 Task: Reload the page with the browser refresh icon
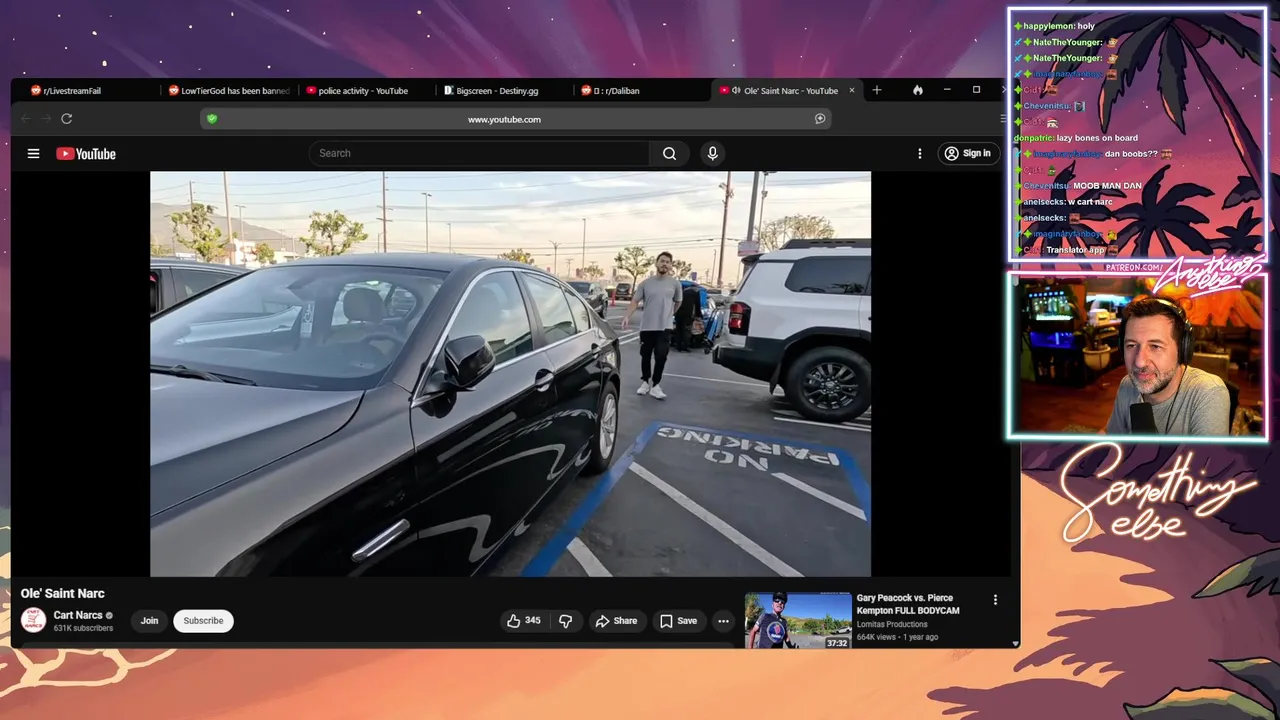coord(66,119)
